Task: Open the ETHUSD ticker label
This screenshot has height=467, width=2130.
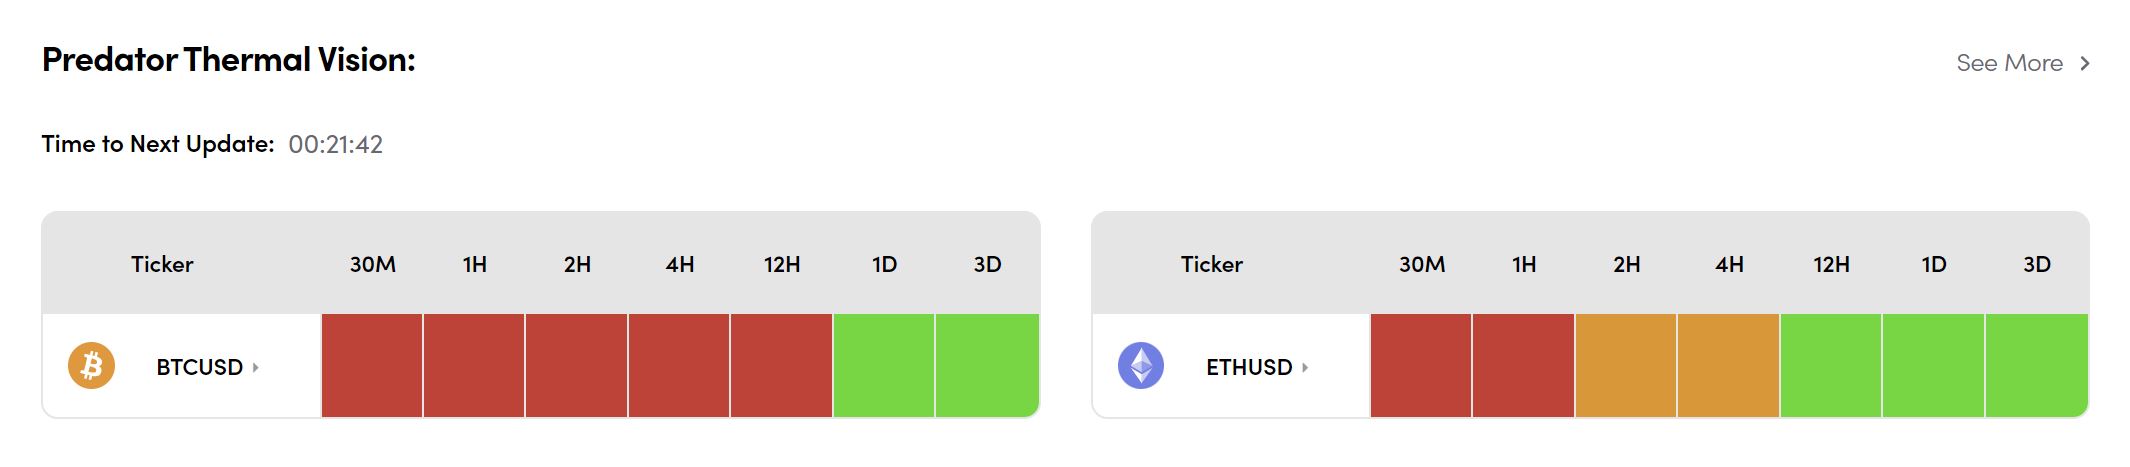Action: point(1249,367)
